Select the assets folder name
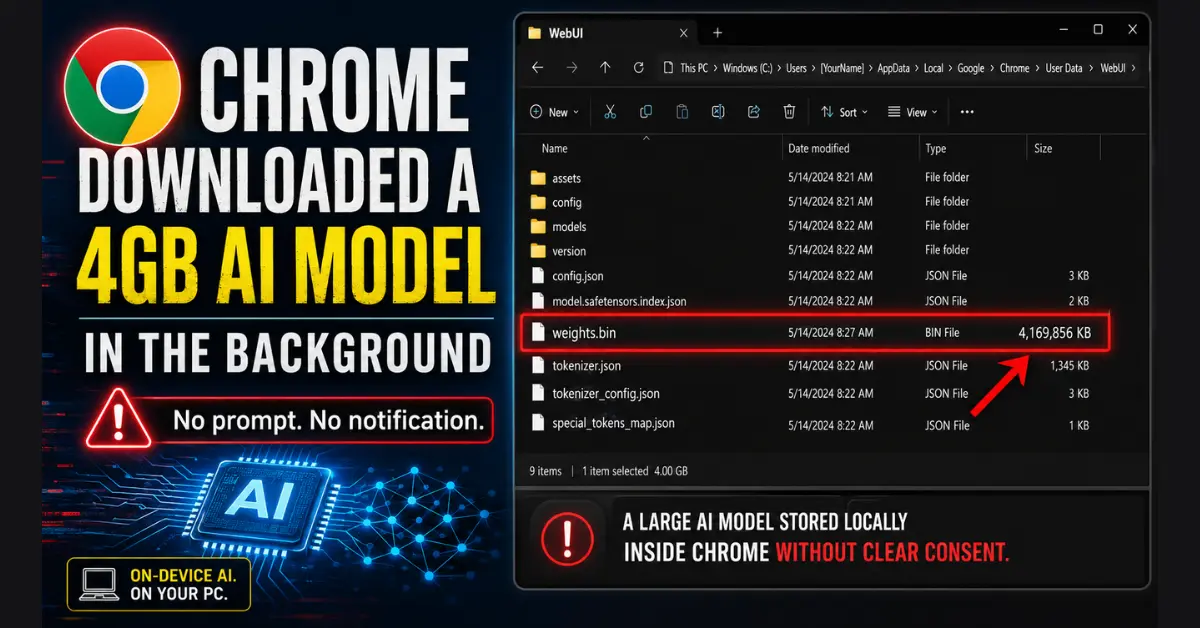1200x628 pixels. (566, 178)
